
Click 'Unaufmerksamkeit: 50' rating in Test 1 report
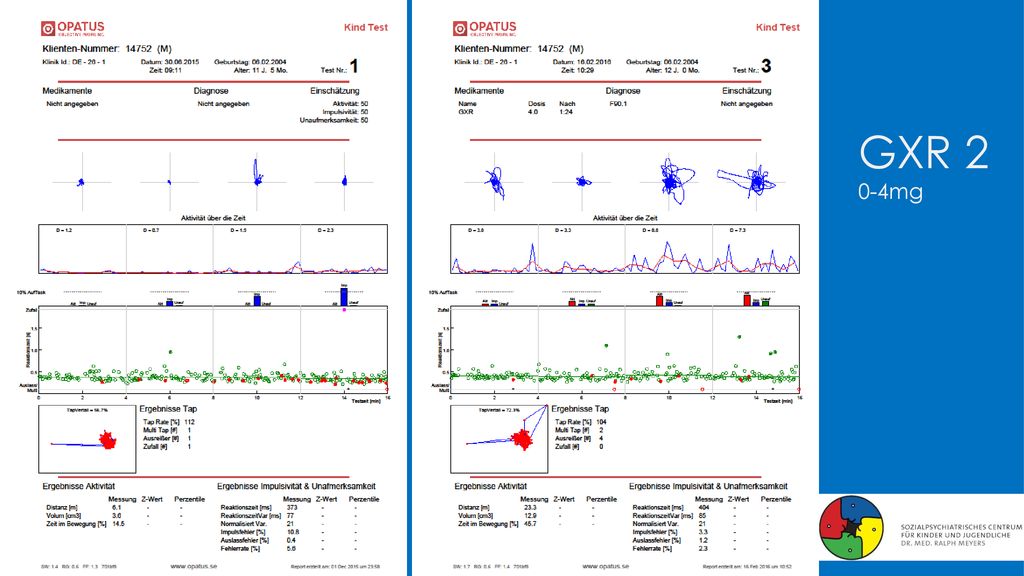pos(334,121)
